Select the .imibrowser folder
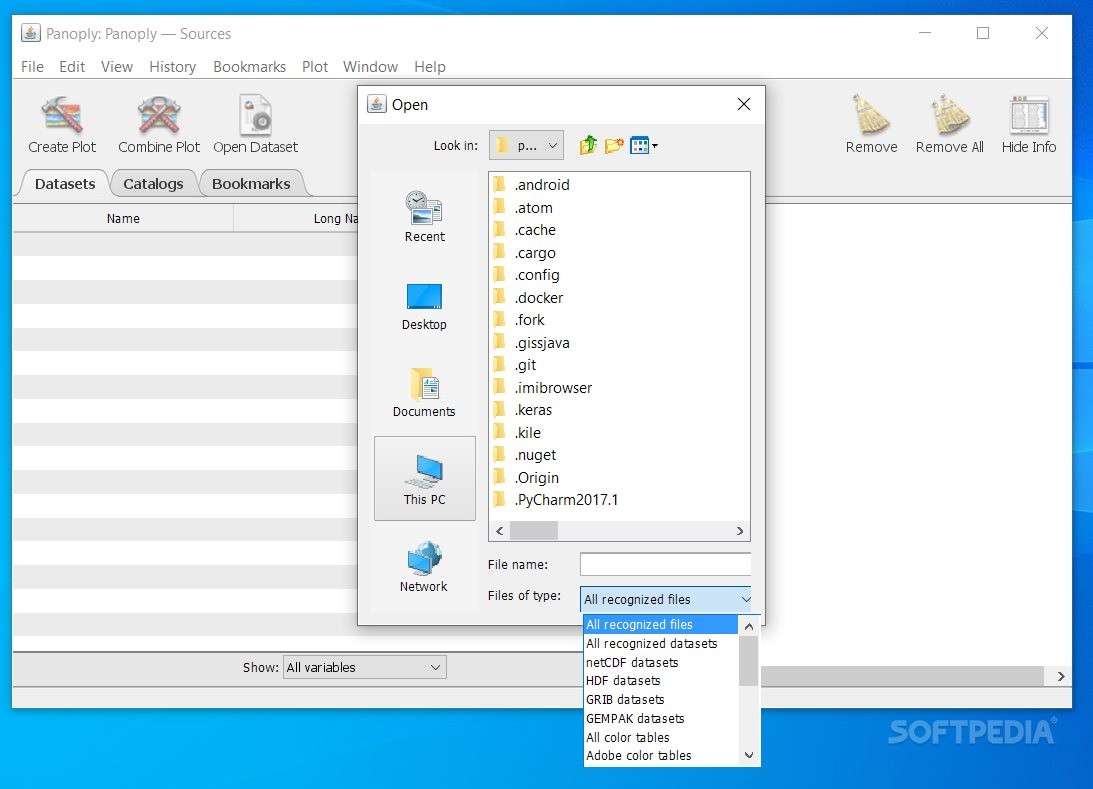This screenshot has width=1093, height=789. click(x=543, y=388)
